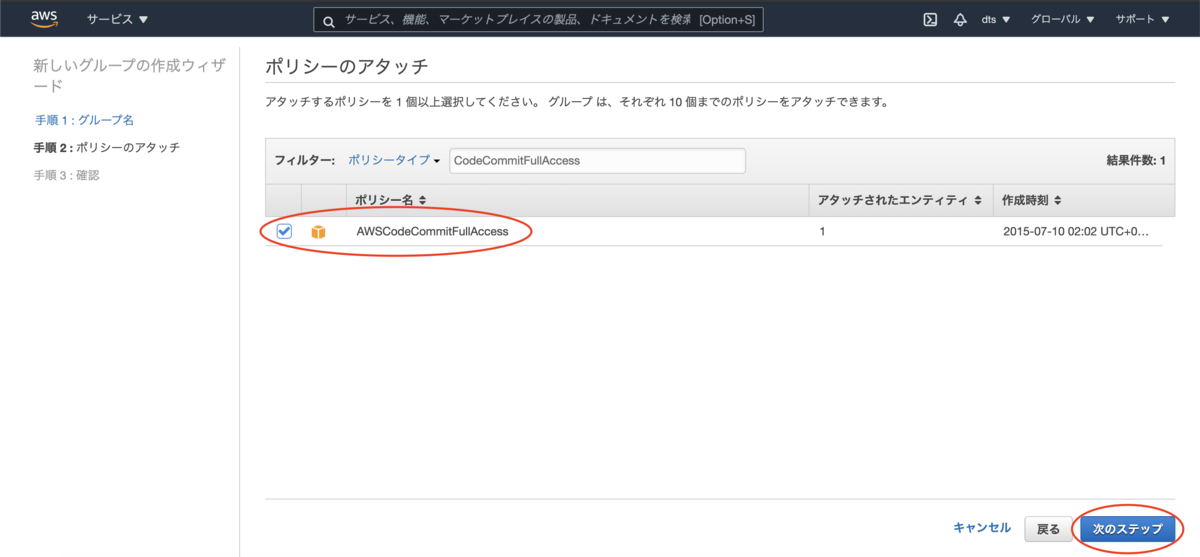Check the AWSCodeCommitFullAccess policy checkbox

284,231
